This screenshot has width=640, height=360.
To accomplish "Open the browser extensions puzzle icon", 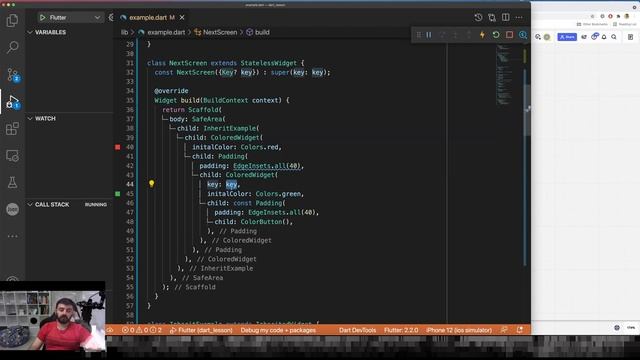I will 618,16.
